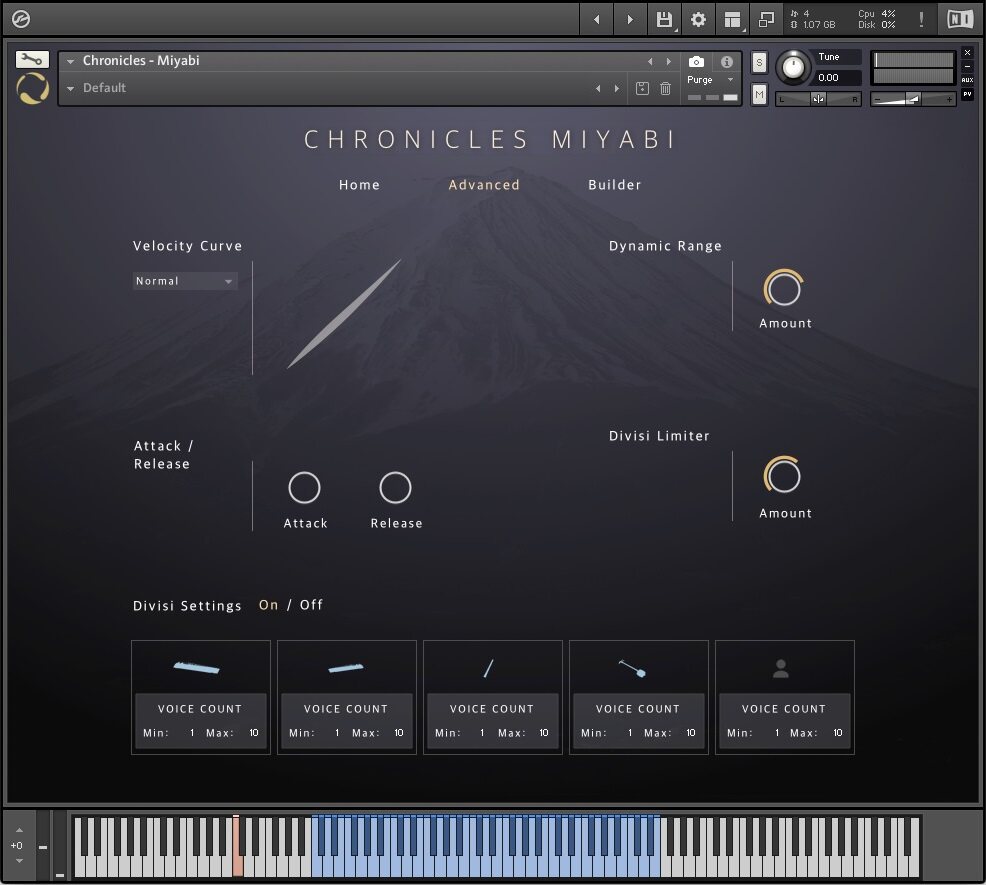This screenshot has height=885, width=986.
Task: Open the Velocity Curve Normal dropdown
Action: point(185,281)
